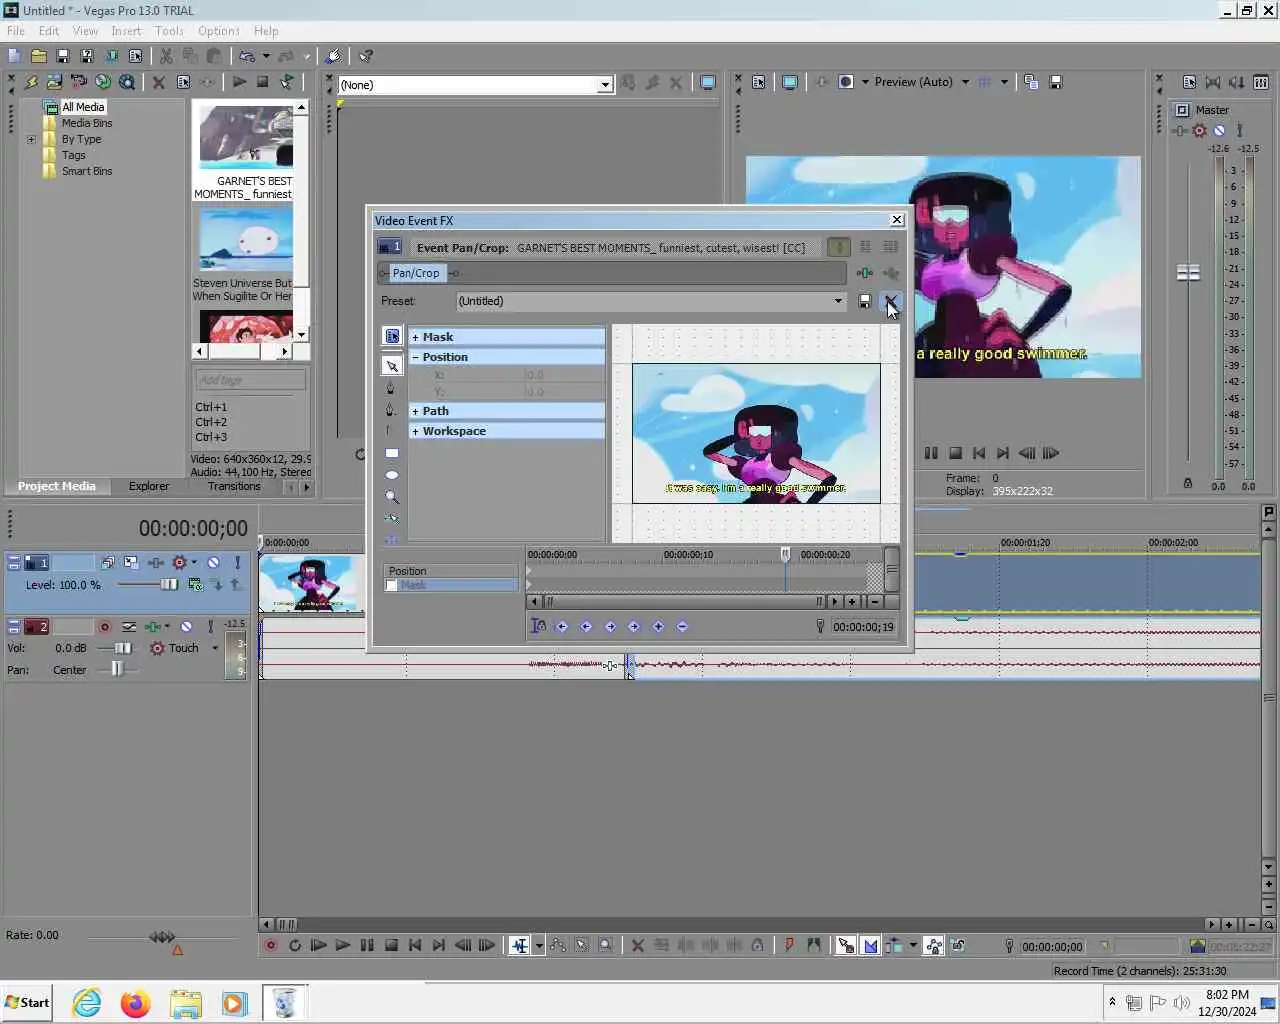The height and width of the screenshot is (1024, 1280).
Task: Select the Normal edit arrow tool in Pan/Crop
Action: (392, 366)
